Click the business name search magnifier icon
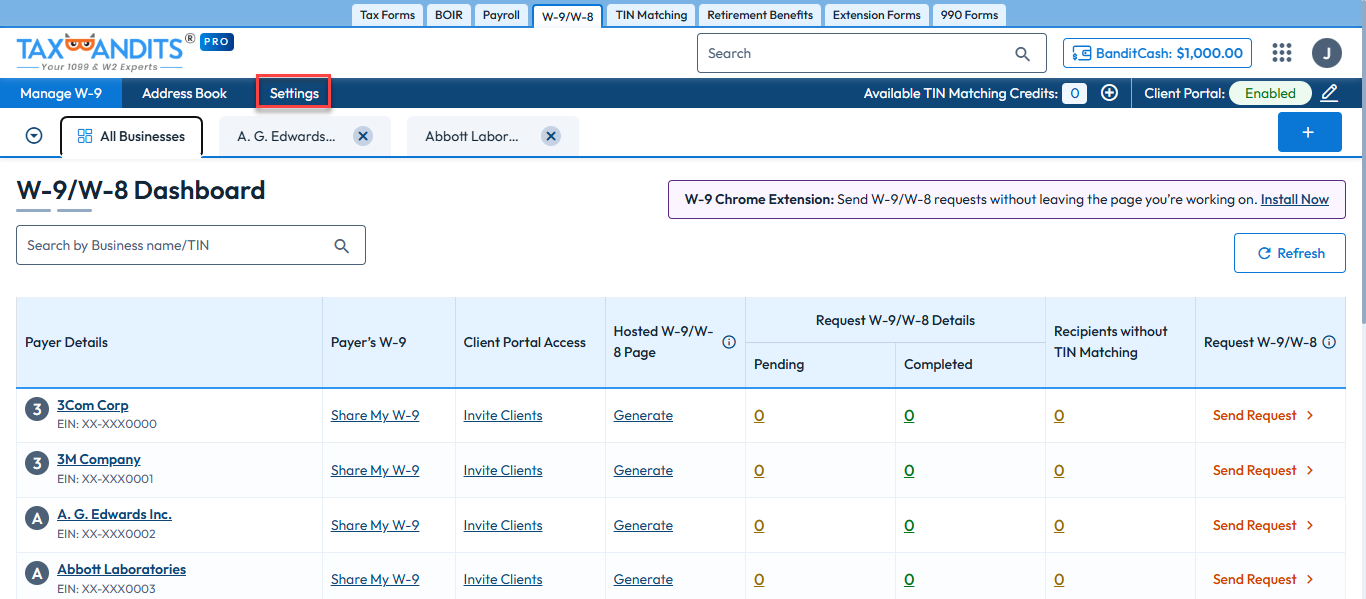 pos(342,246)
